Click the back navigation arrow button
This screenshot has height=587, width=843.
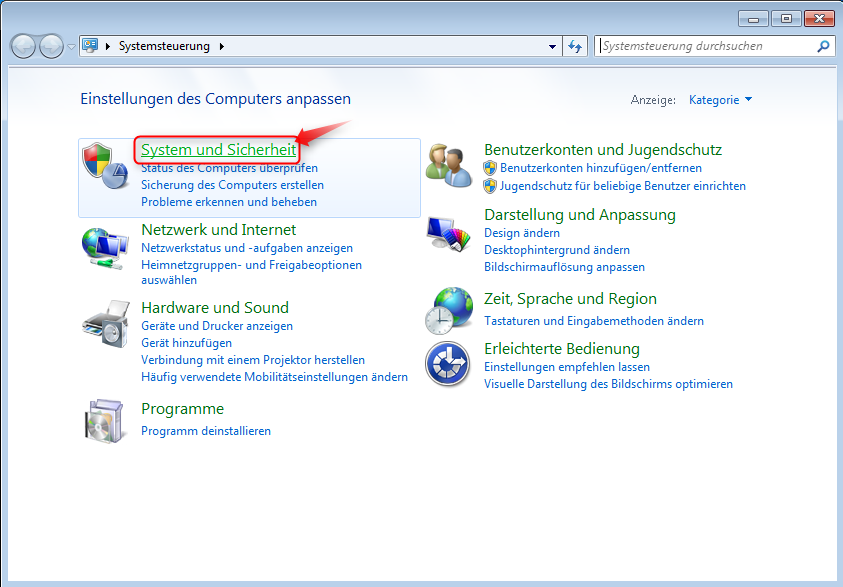22,45
